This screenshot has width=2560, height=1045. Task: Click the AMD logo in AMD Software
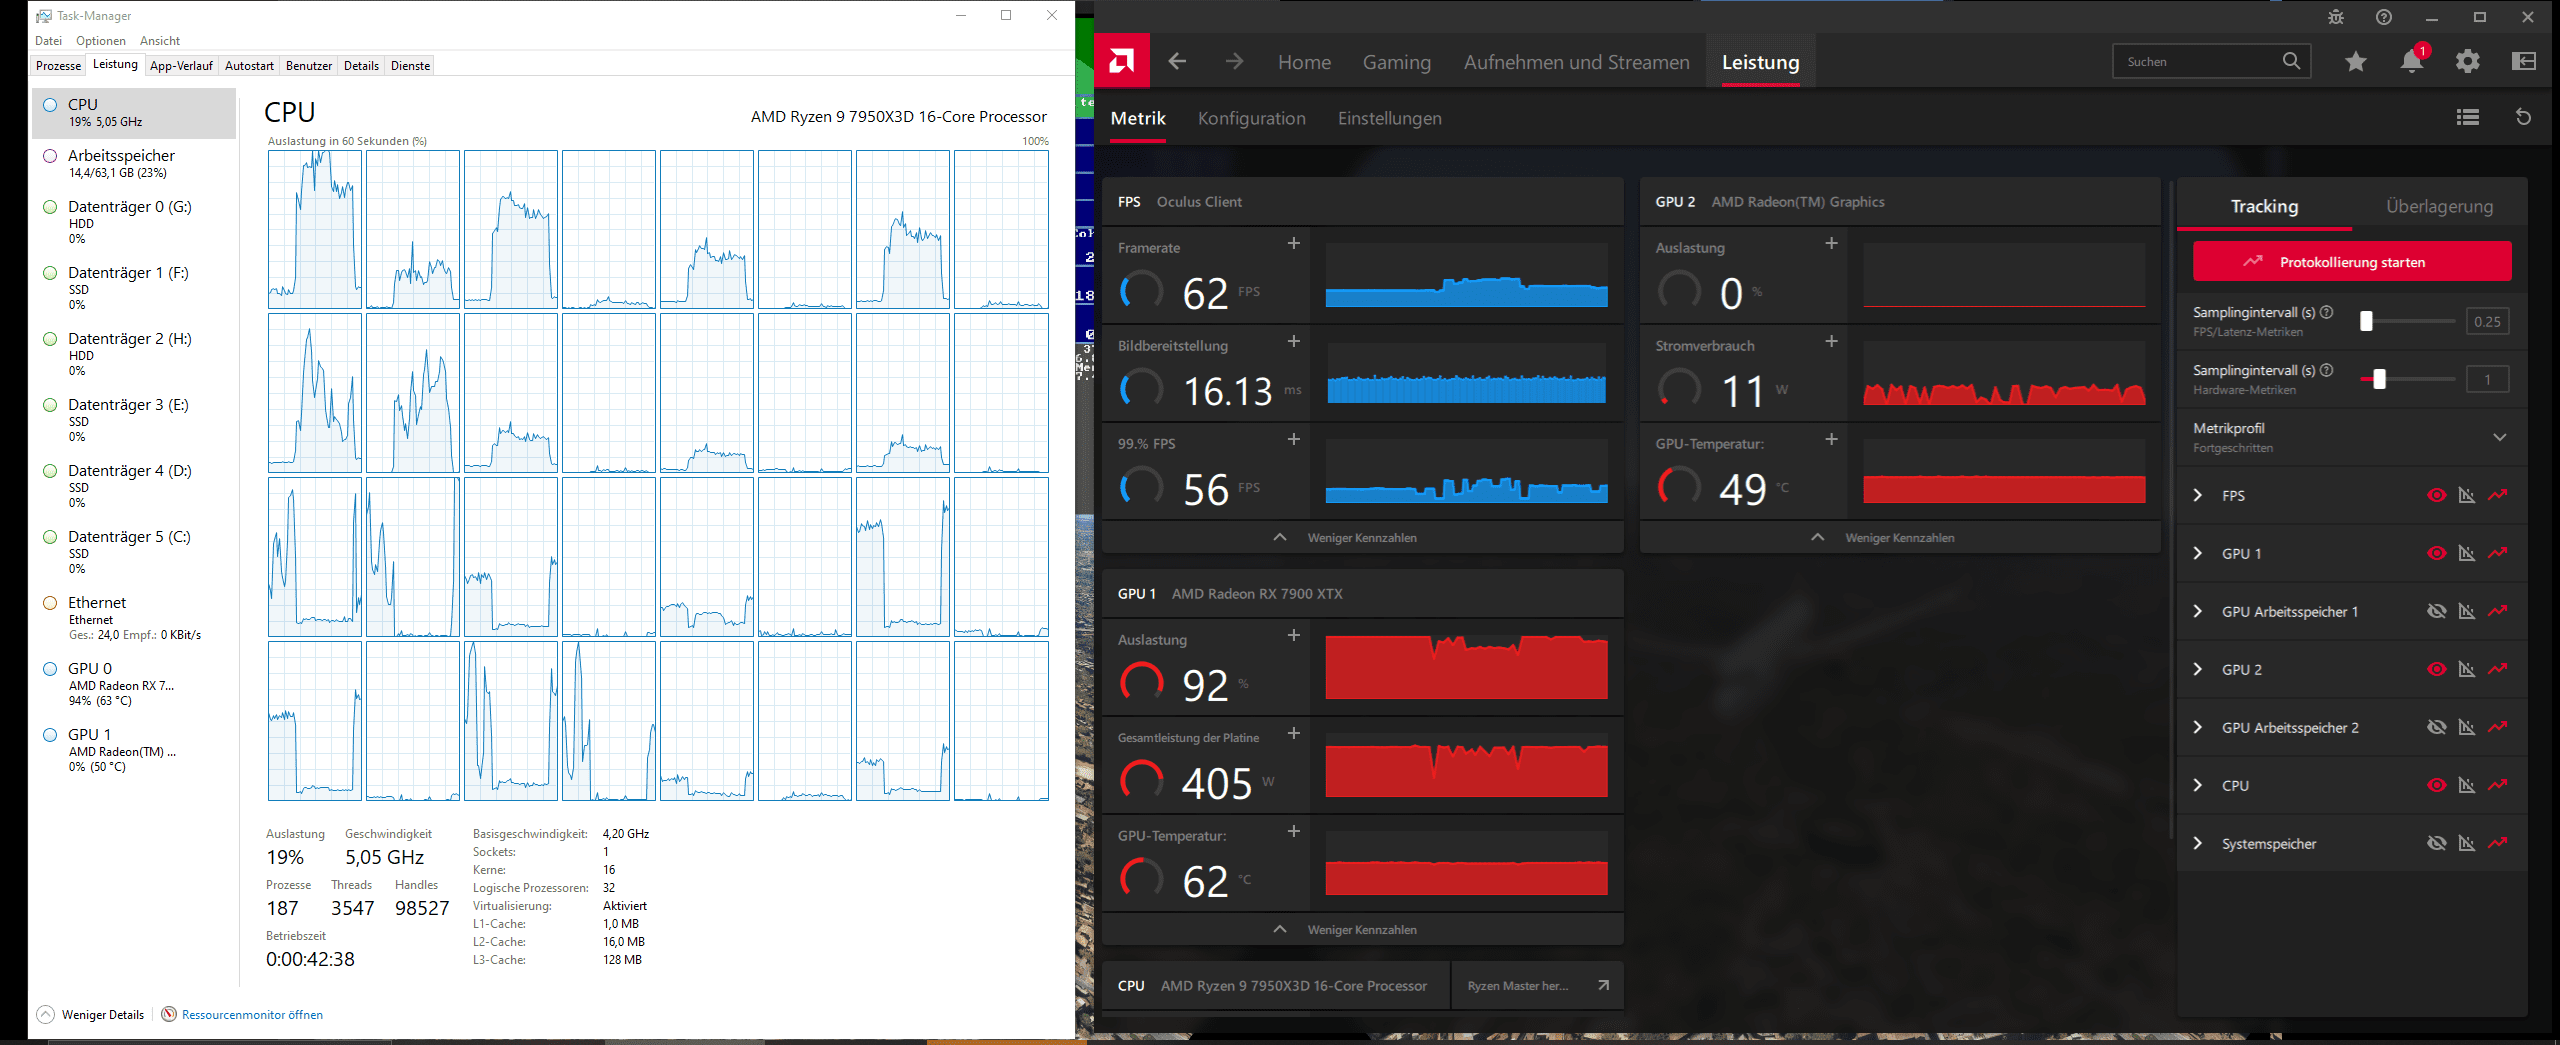click(1122, 61)
